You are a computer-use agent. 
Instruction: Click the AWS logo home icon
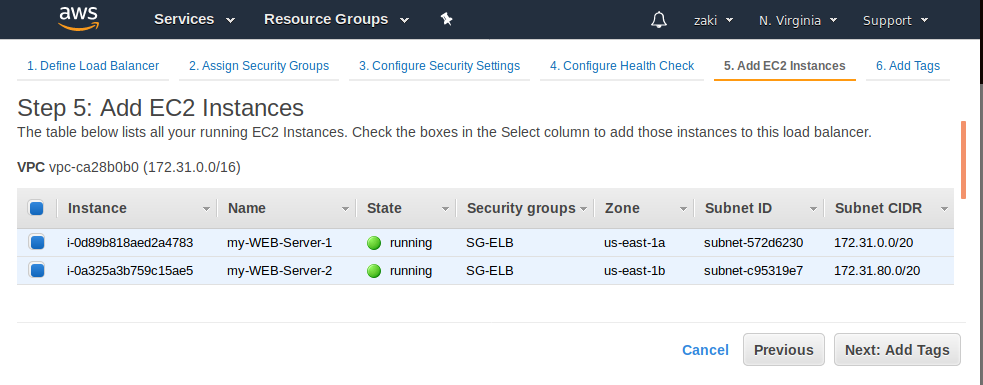tap(78, 19)
